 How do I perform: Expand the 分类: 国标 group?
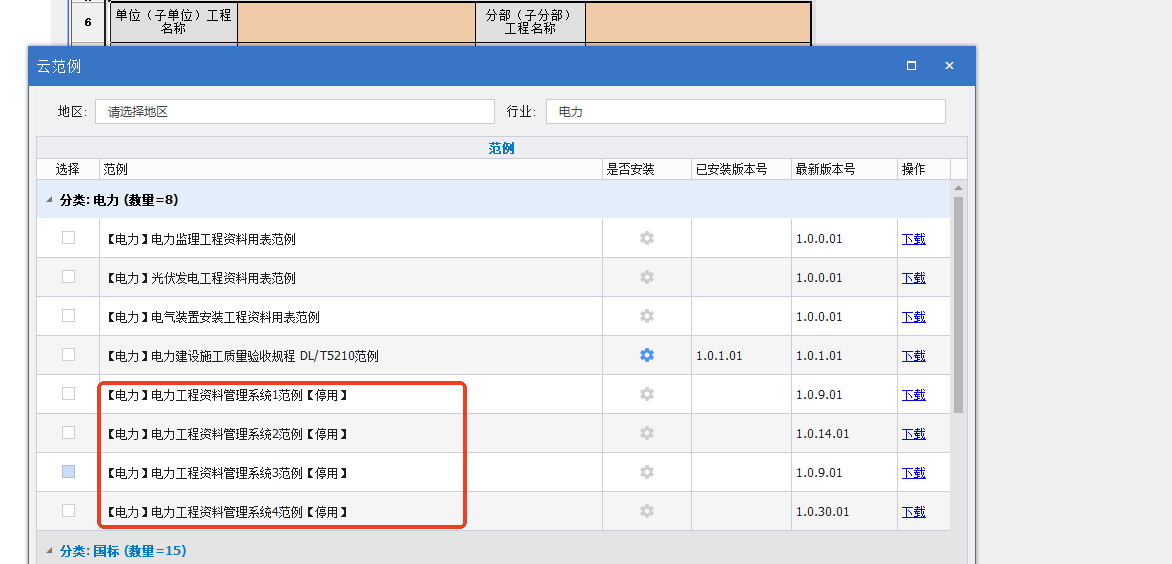[49, 551]
